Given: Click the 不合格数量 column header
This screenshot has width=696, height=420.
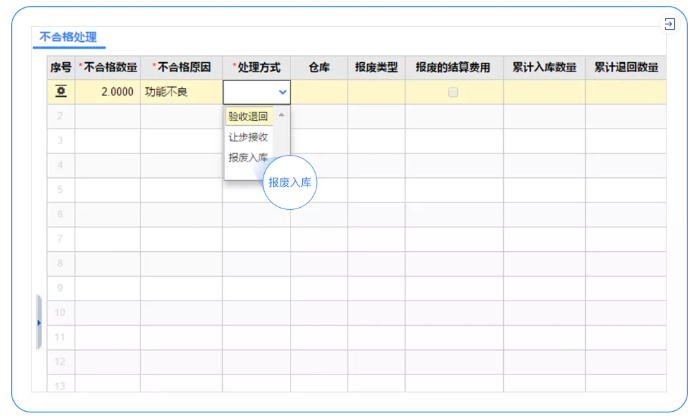Looking at the screenshot, I should tap(108, 68).
